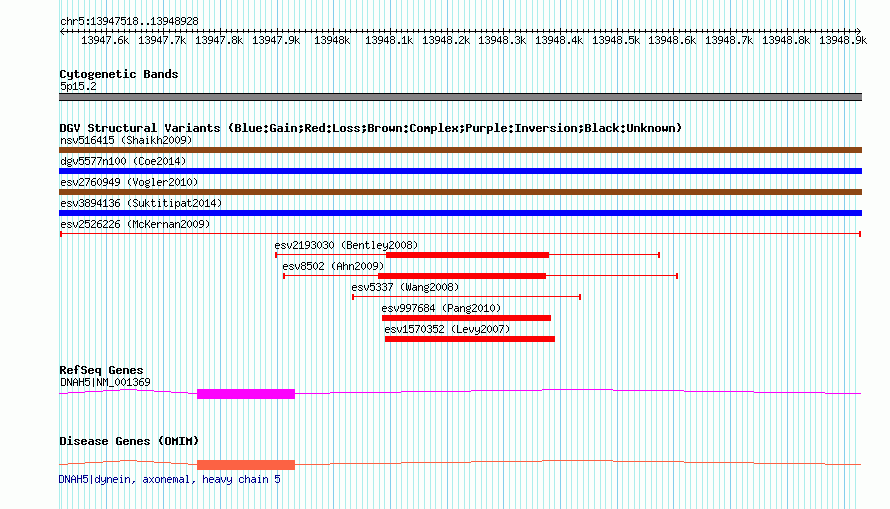Select the thin red esv5337 variant line
This screenshot has height=509, width=890.
click(x=466, y=297)
